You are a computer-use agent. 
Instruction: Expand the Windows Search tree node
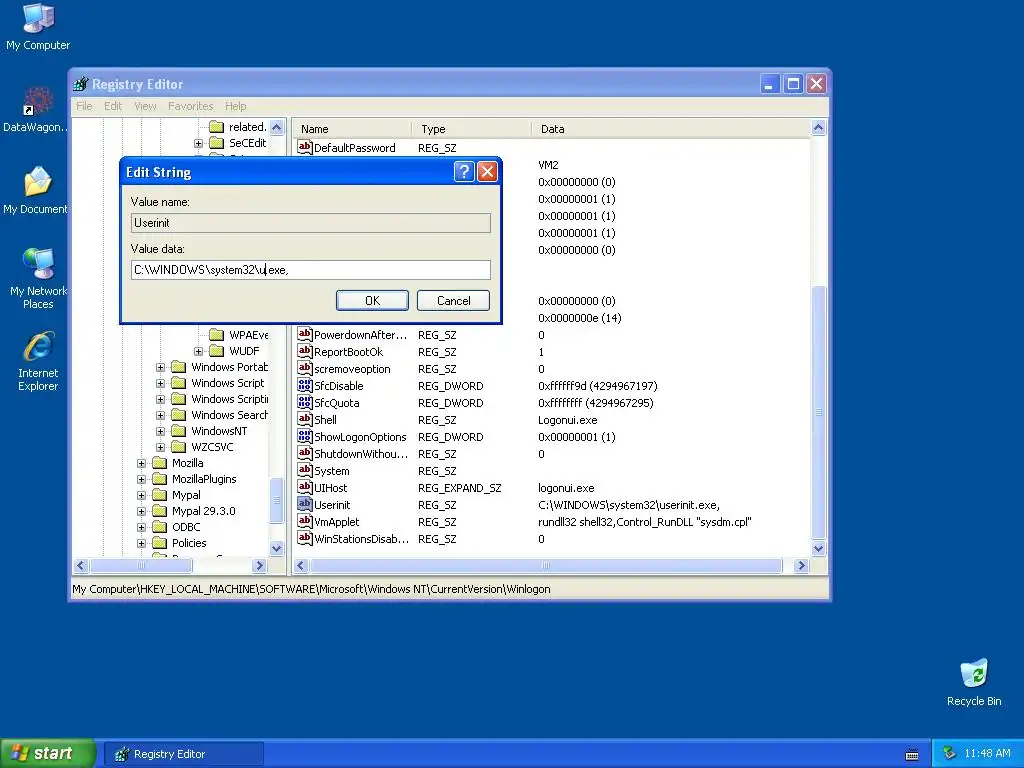160,415
